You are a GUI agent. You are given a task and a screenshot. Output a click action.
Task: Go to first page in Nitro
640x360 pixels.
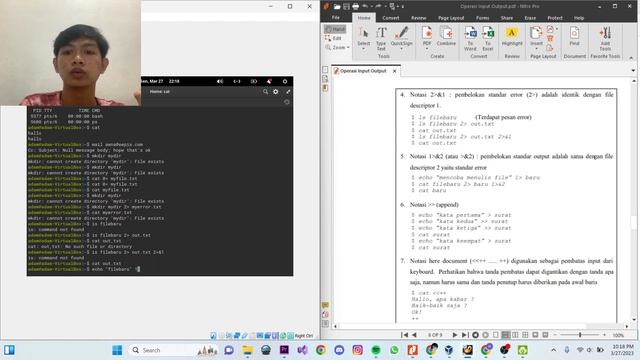click(404, 335)
